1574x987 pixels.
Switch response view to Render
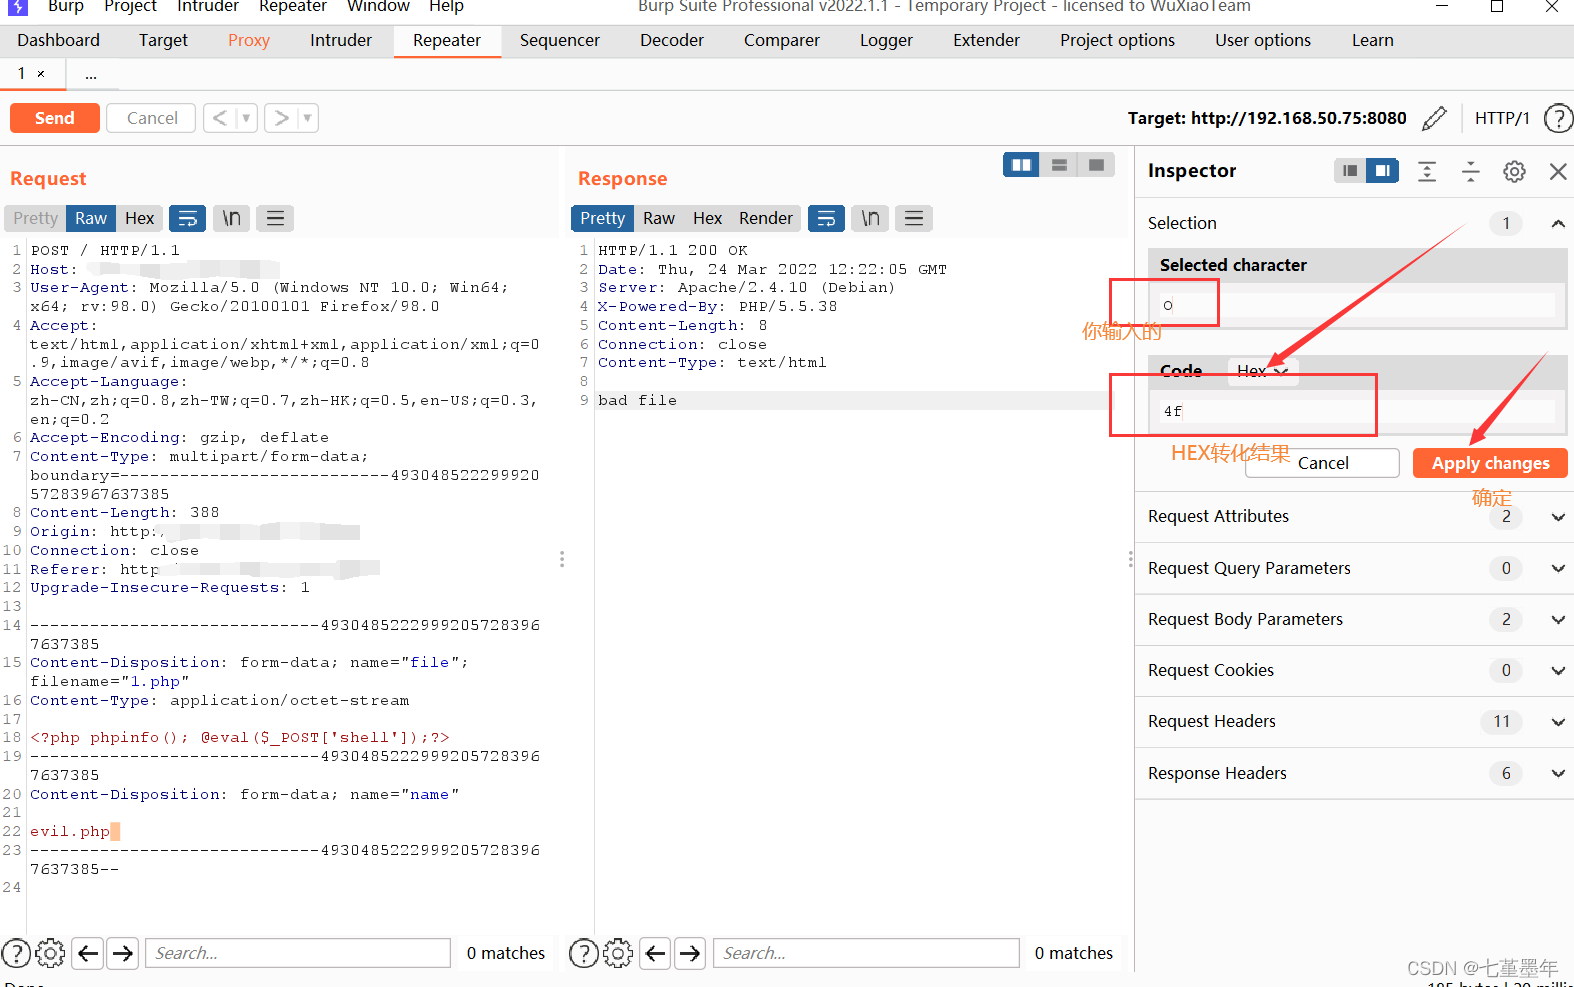click(766, 218)
